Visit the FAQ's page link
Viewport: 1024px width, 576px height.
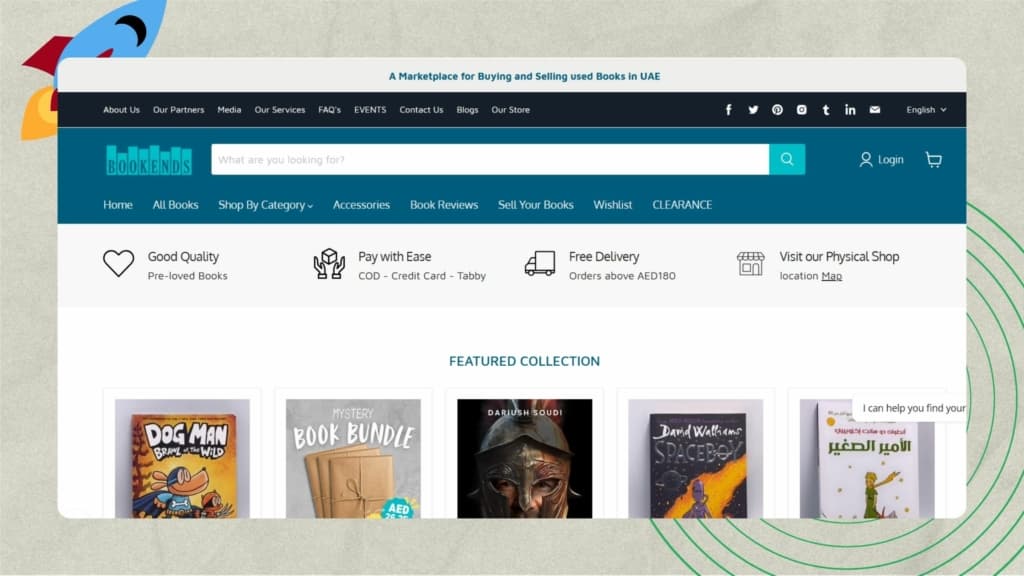click(329, 110)
